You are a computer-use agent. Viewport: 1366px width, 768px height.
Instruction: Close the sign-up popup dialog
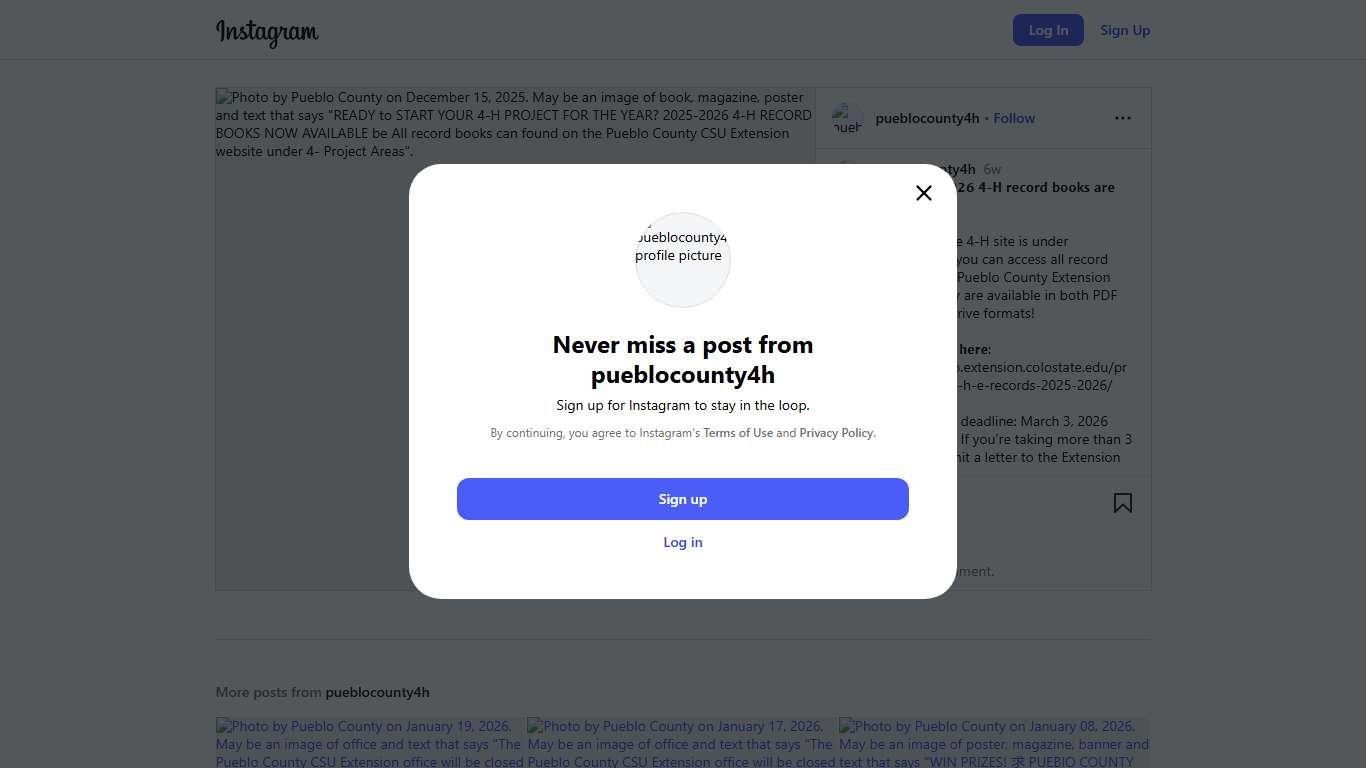point(923,193)
